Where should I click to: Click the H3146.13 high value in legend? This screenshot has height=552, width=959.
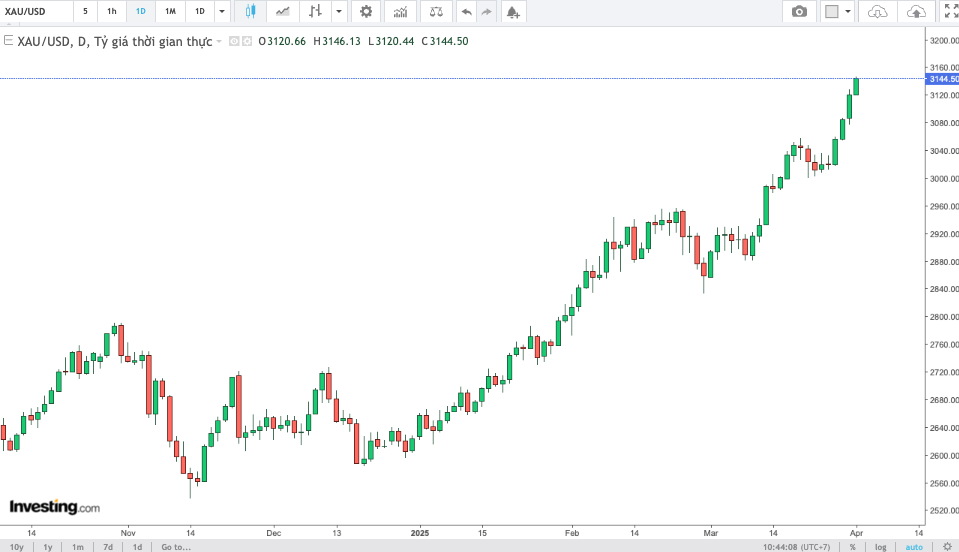[x=337, y=42]
